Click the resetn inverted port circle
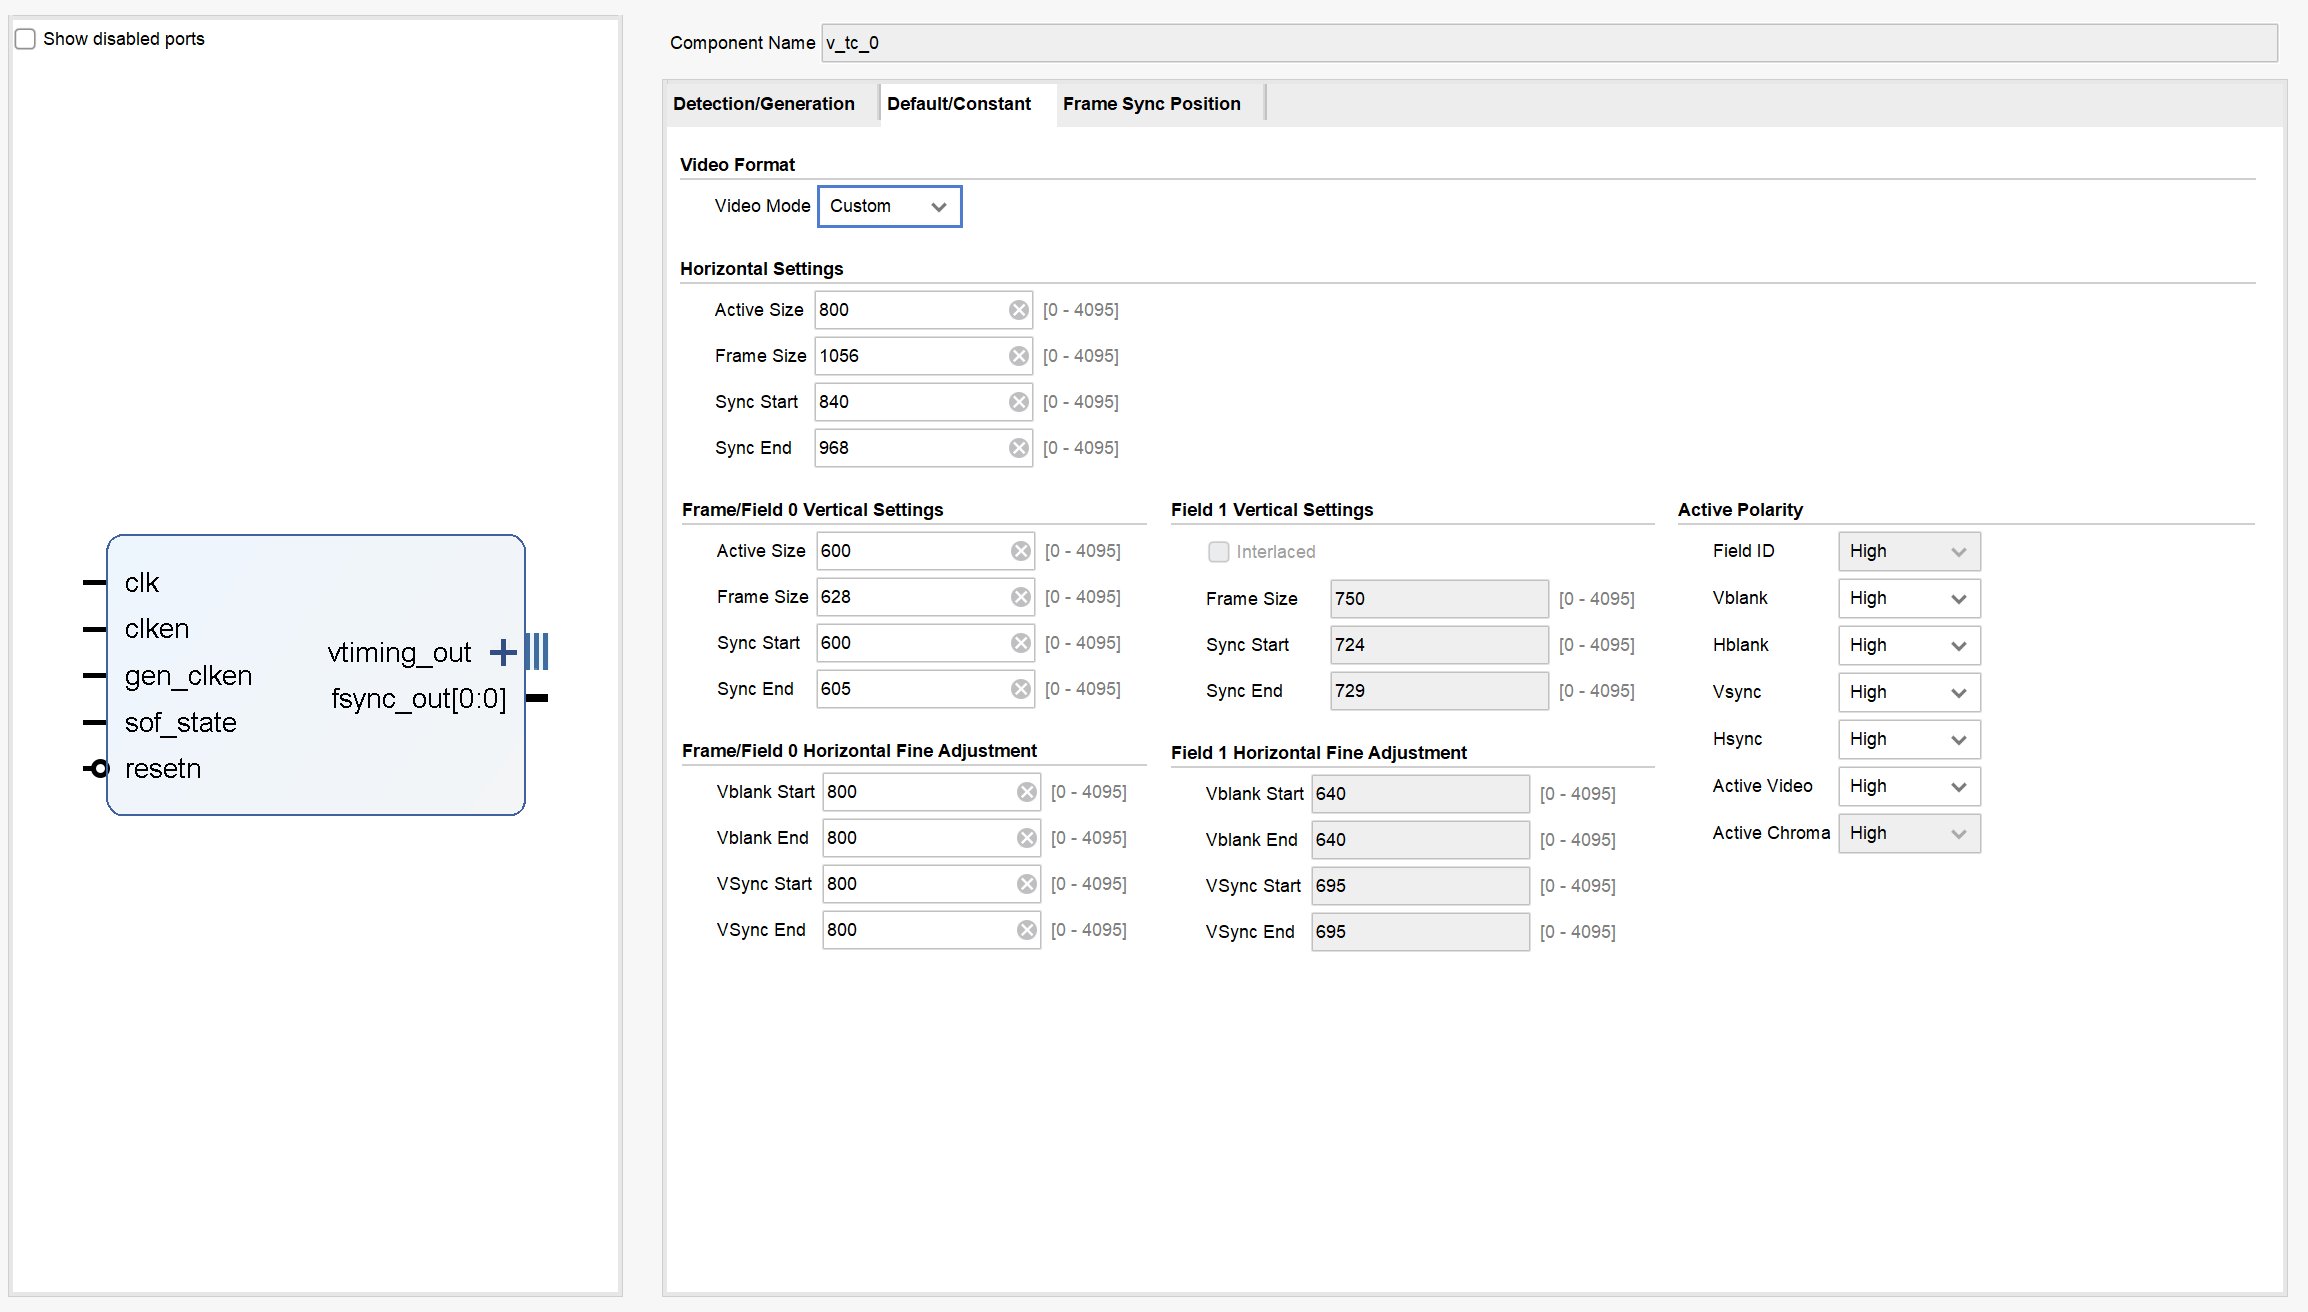The image size is (2308, 1312). [99, 769]
